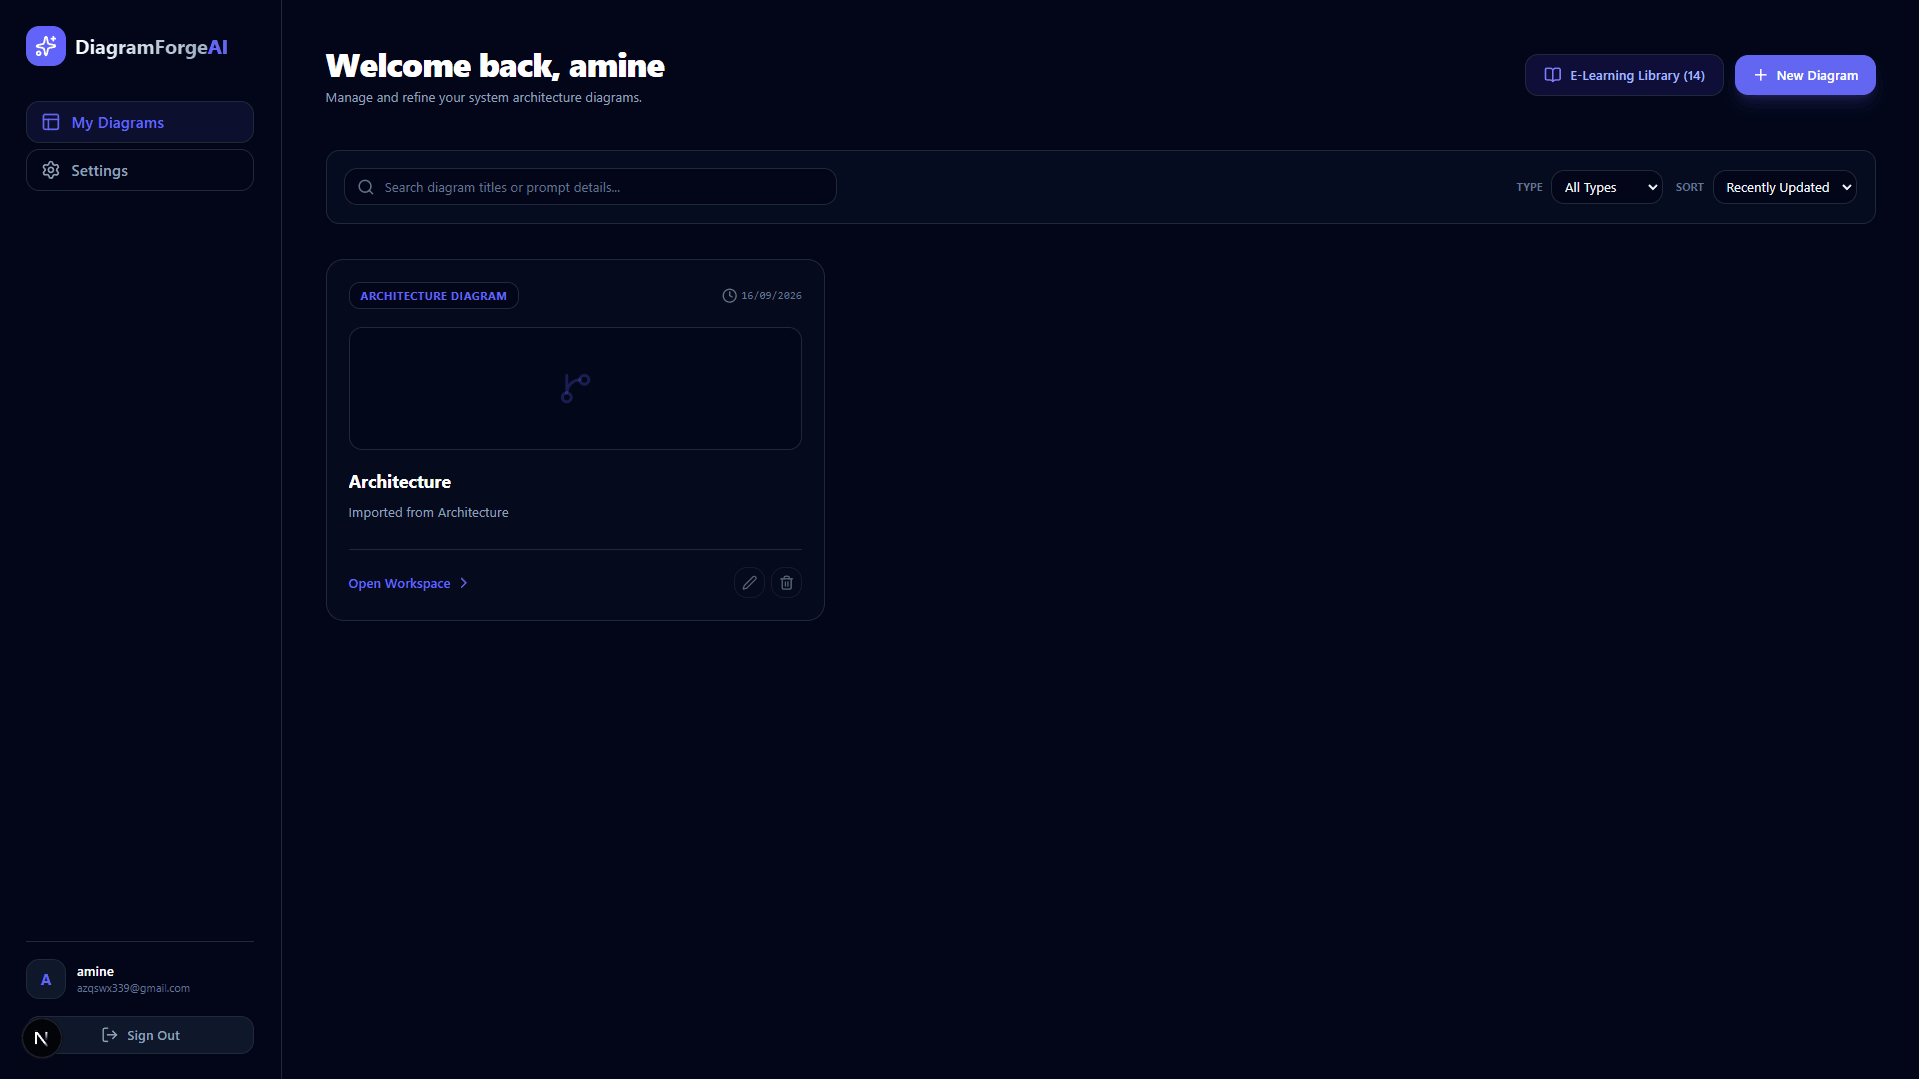
Task: Click the amine username in the sidebar
Action: (x=95, y=971)
